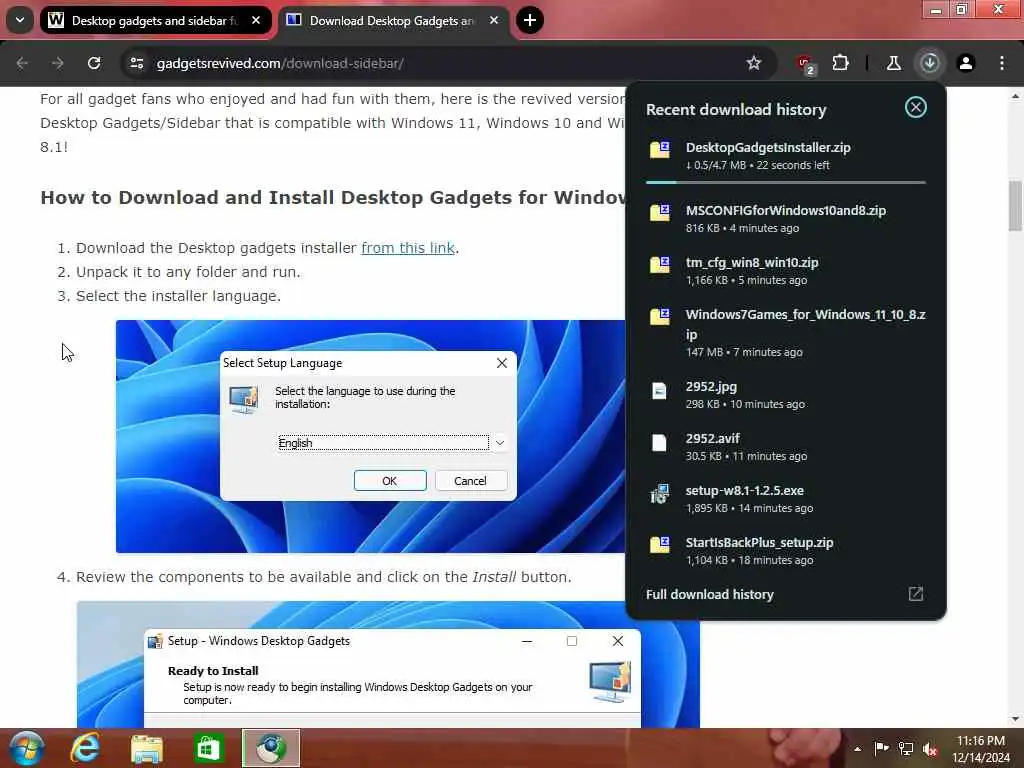Image resolution: width=1024 pixels, height=768 pixels.
Task: Open 2952.jpg from download history
Action: [786, 394]
